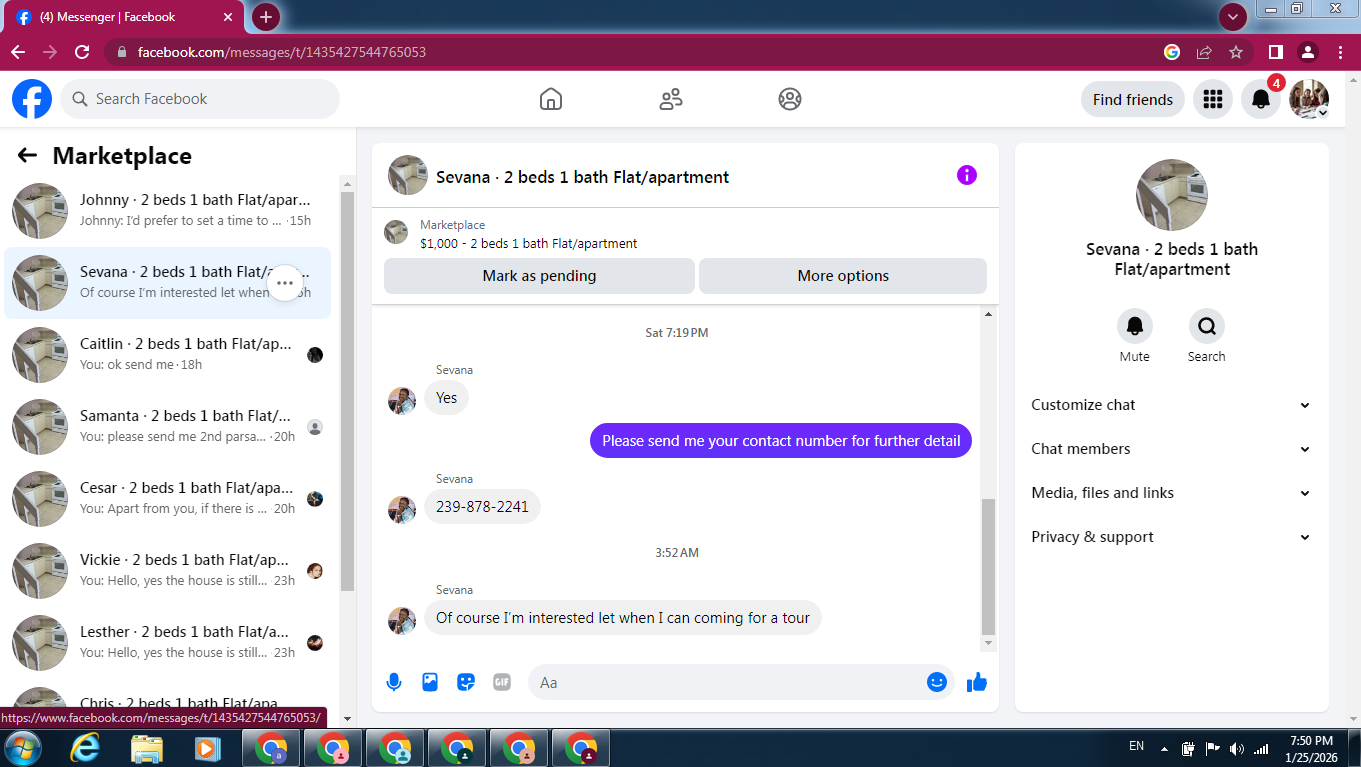Open the emoji picker in message box

tap(937, 682)
